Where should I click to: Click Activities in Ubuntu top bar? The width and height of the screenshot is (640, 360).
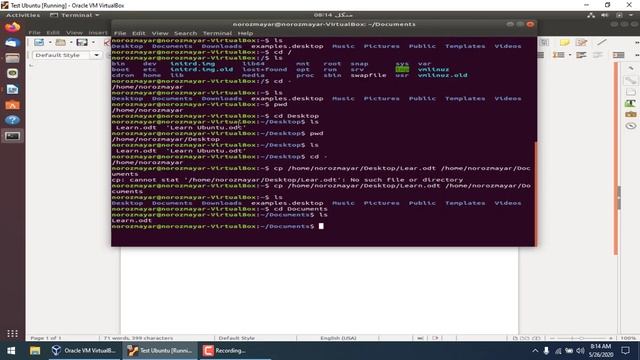(x=23, y=15)
